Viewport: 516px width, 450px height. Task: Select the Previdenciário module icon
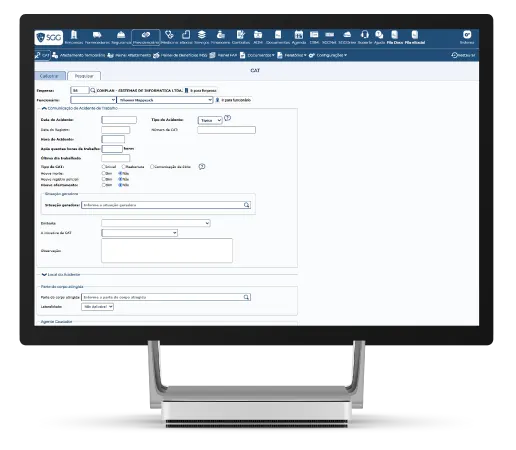(146, 37)
